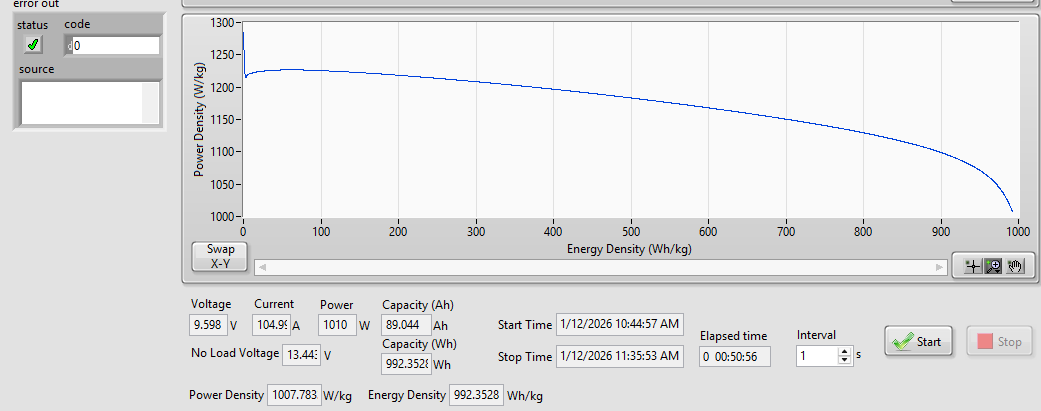The image size is (1041, 411).
Task: Click the Elapsed time display field
Action: [x=733, y=356]
